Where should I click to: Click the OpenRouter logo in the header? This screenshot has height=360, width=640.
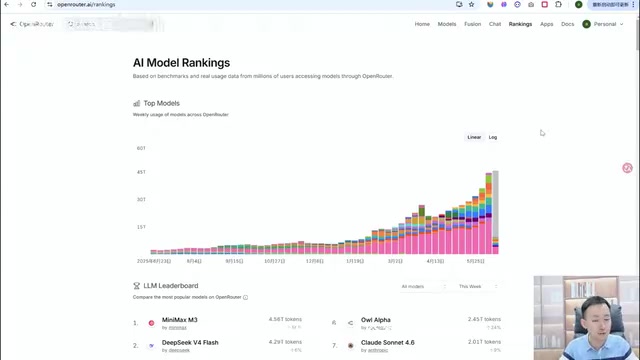(x=32, y=24)
